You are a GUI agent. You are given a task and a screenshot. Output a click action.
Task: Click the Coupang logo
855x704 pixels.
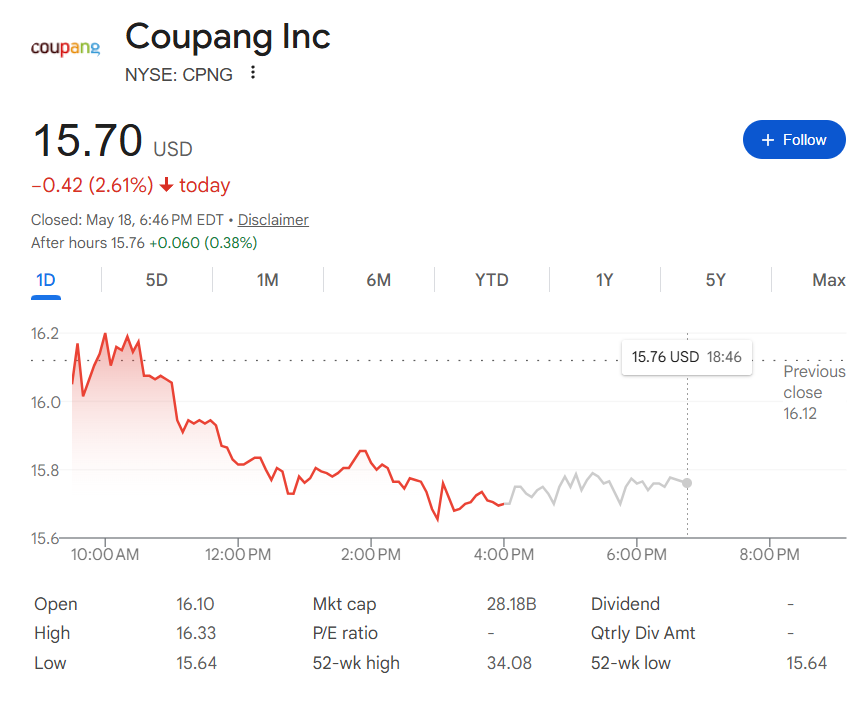click(65, 48)
